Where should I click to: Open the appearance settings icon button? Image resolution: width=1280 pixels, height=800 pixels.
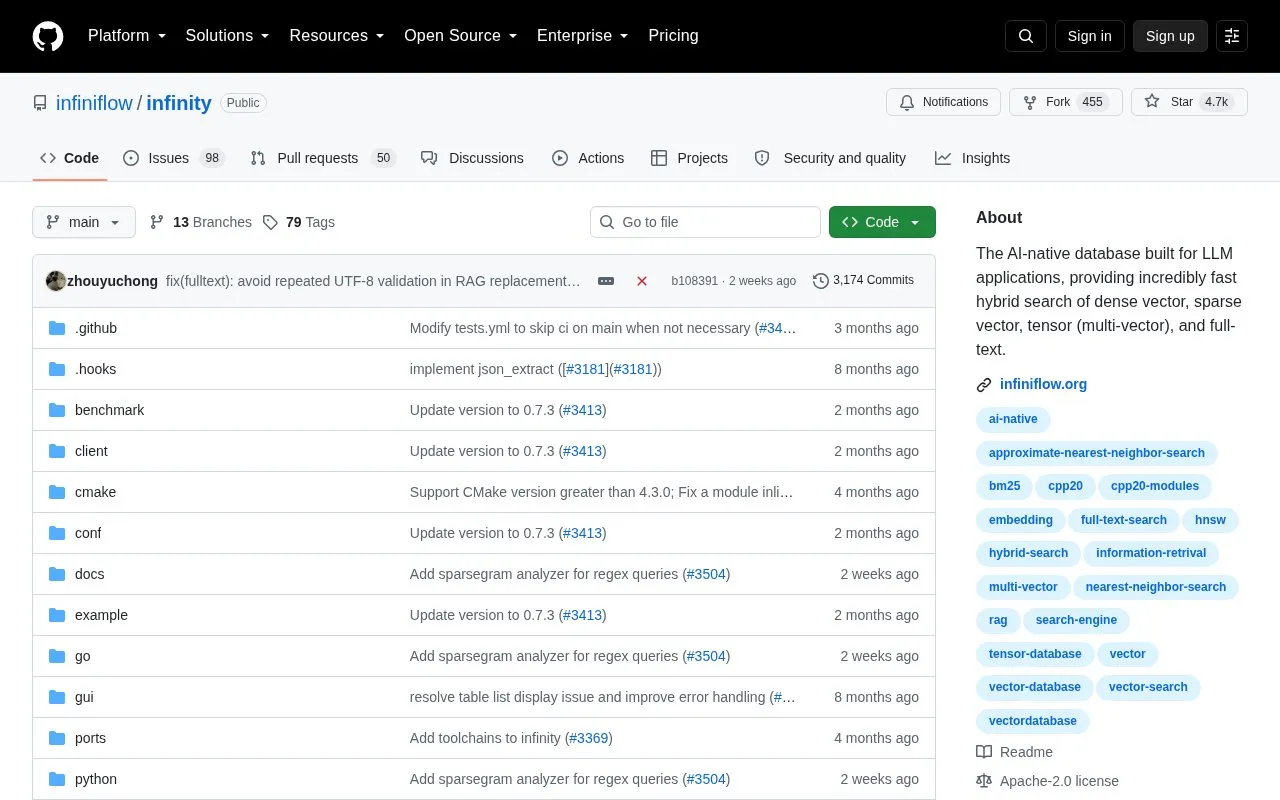(x=1232, y=36)
